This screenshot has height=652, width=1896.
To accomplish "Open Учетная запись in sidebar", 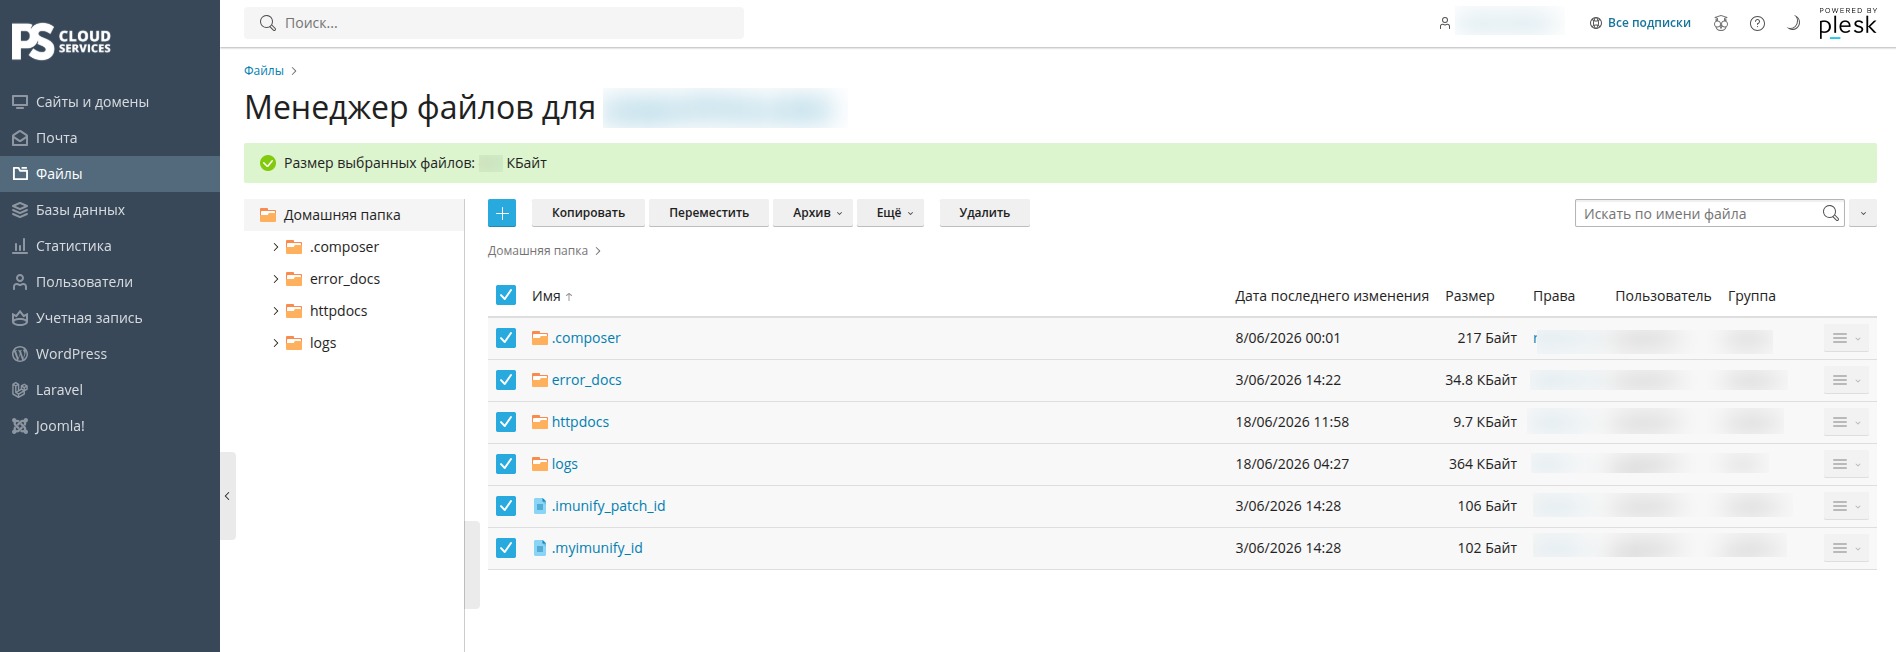I will click(x=110, y=318).
